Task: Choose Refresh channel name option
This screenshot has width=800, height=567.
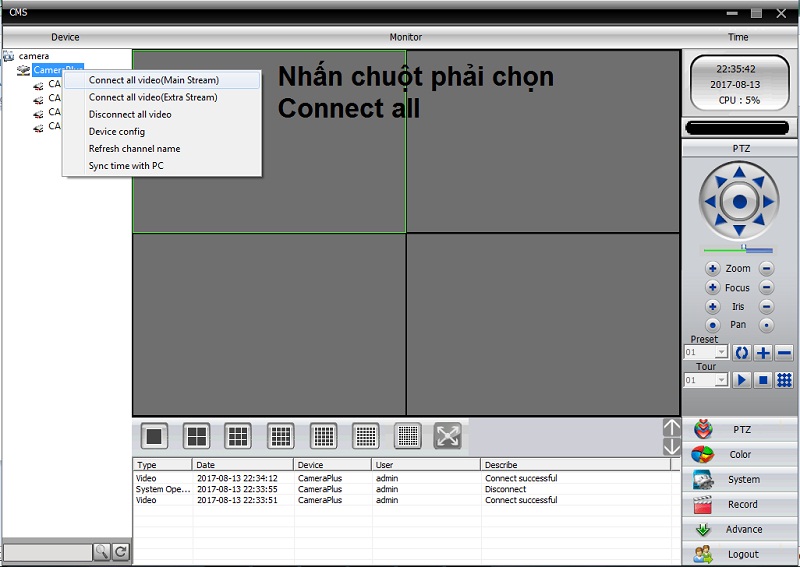Action: tap(162, 149)
